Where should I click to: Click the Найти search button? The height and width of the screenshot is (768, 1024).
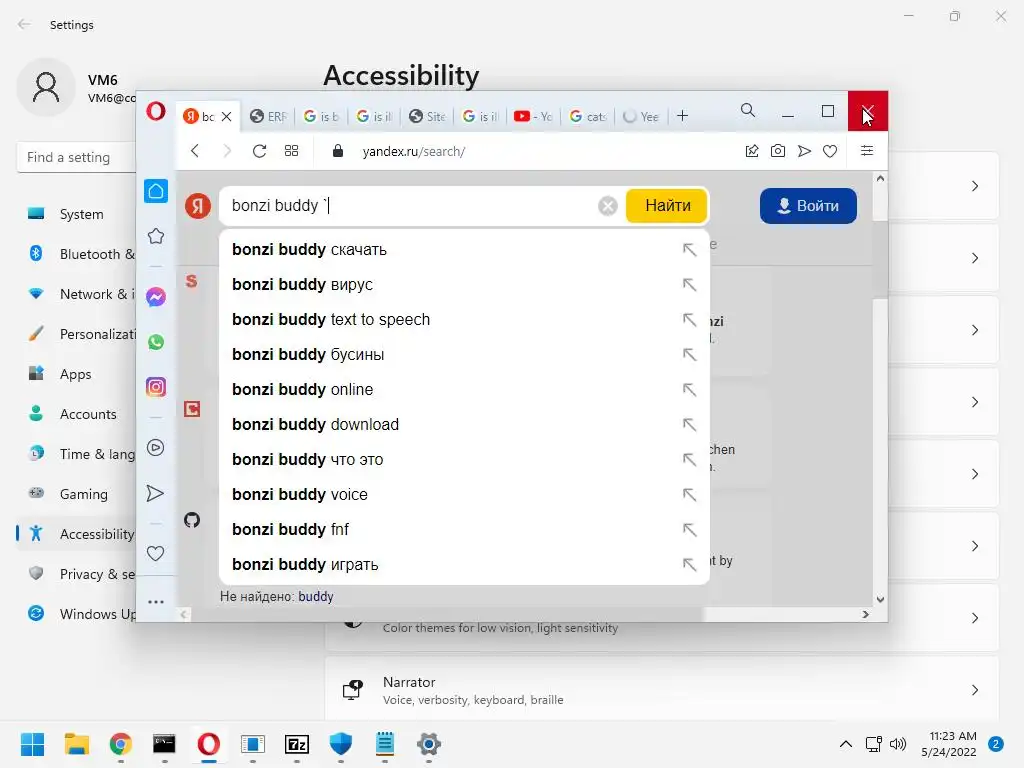click(x=667, y=206)
